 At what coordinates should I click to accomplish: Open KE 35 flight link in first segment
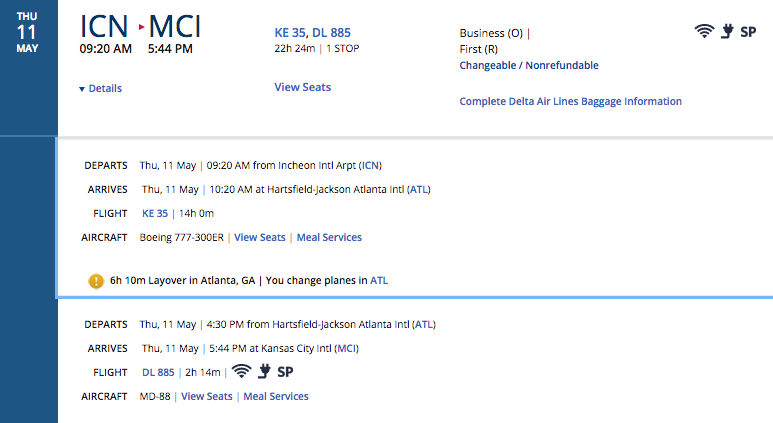coord(155,213)
